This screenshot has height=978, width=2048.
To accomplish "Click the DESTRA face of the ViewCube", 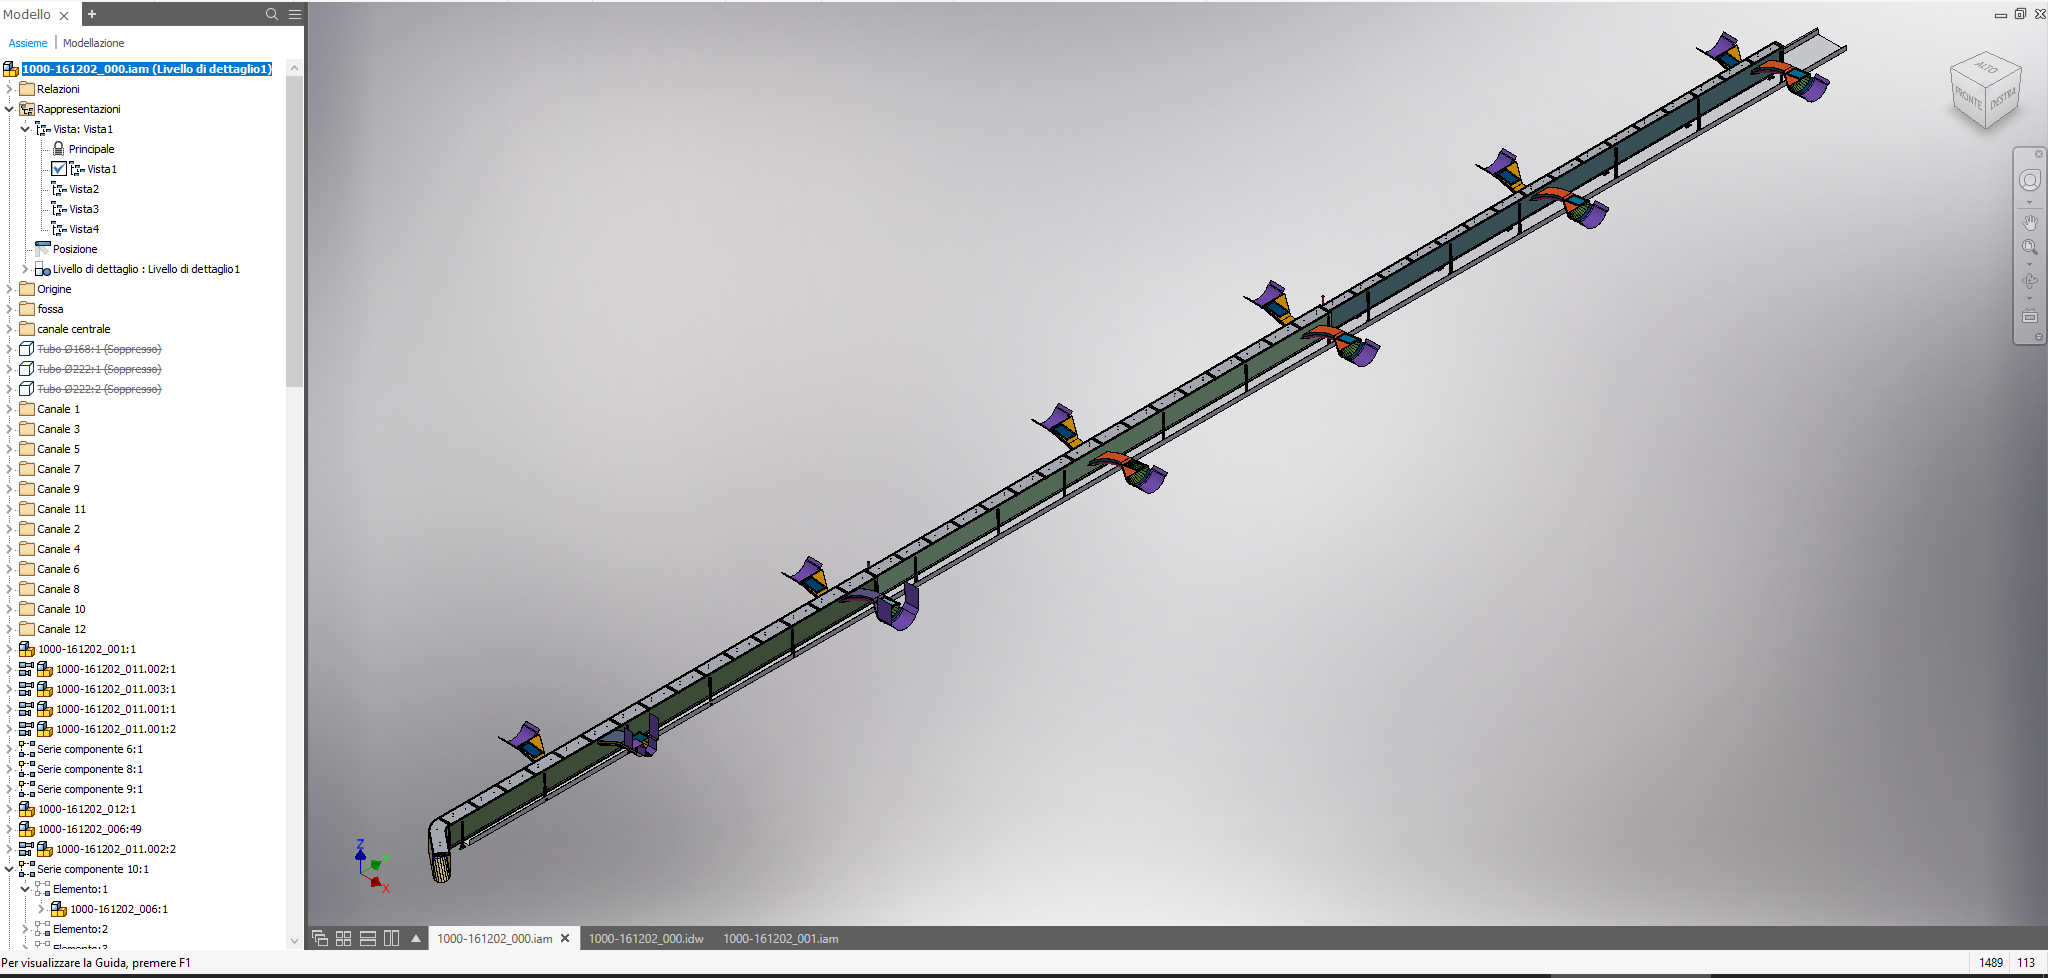I will (2003, 98).
